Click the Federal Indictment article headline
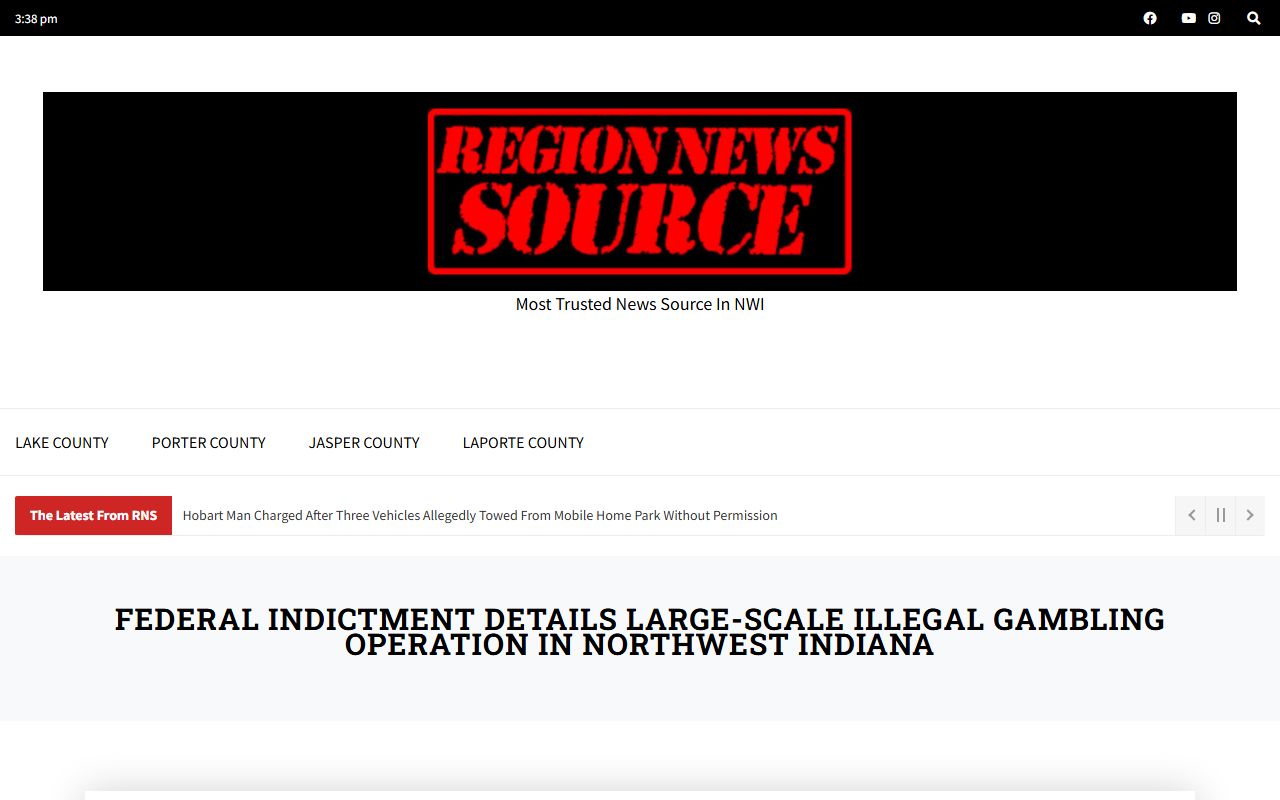Viewport: 1280px width, 800px height. [640, 631]
